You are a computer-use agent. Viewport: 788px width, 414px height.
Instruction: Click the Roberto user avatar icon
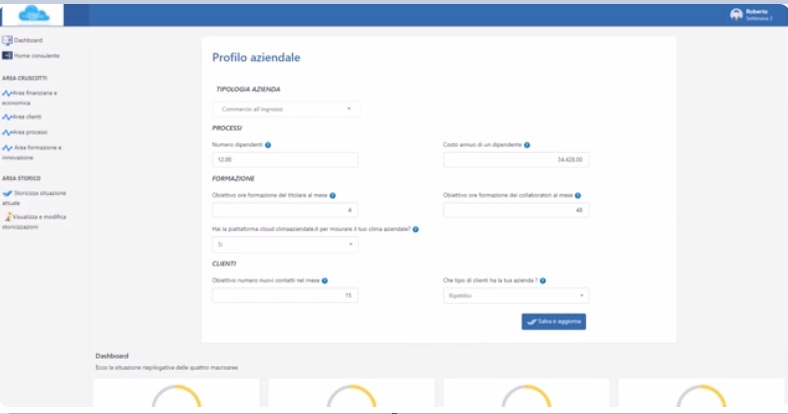coord(737,14)
